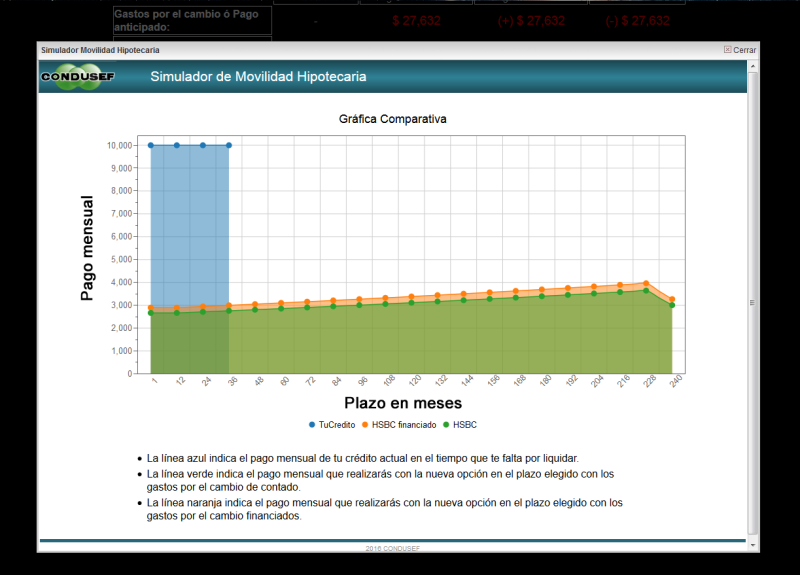Click the 3,000 y-axis tick label

[121, 305]
